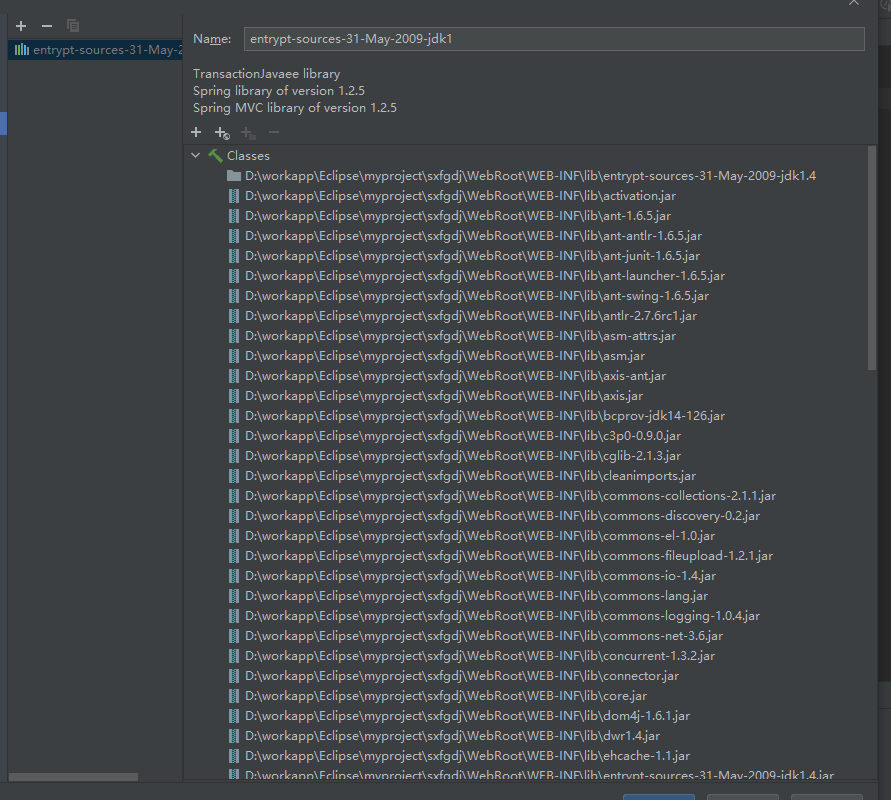This screenshot has height=800, width=891.
Task: Click the jar icon beside concurrent-1.3.2.jar
Action: point(234,656)
